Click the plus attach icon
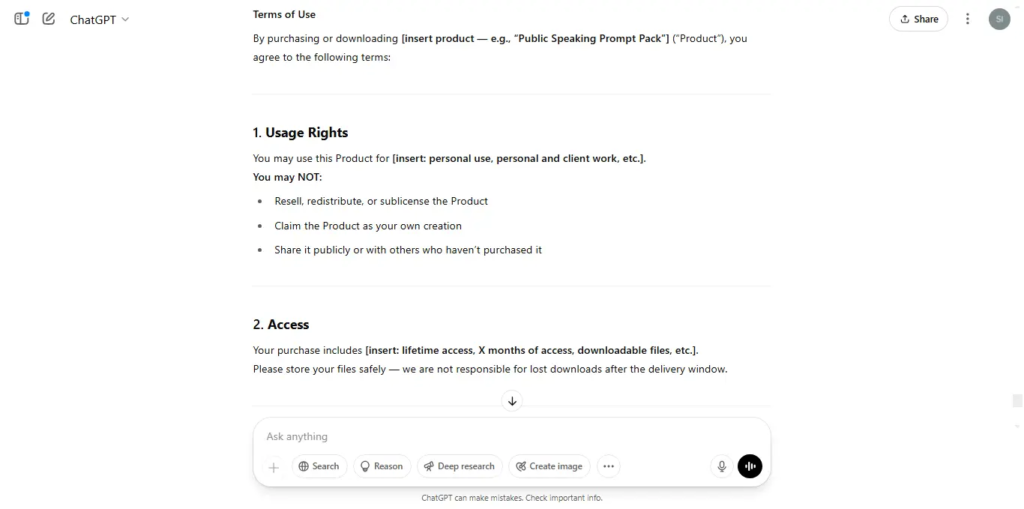The width and height of the screenshot is (1024, 509). point(274,467)
